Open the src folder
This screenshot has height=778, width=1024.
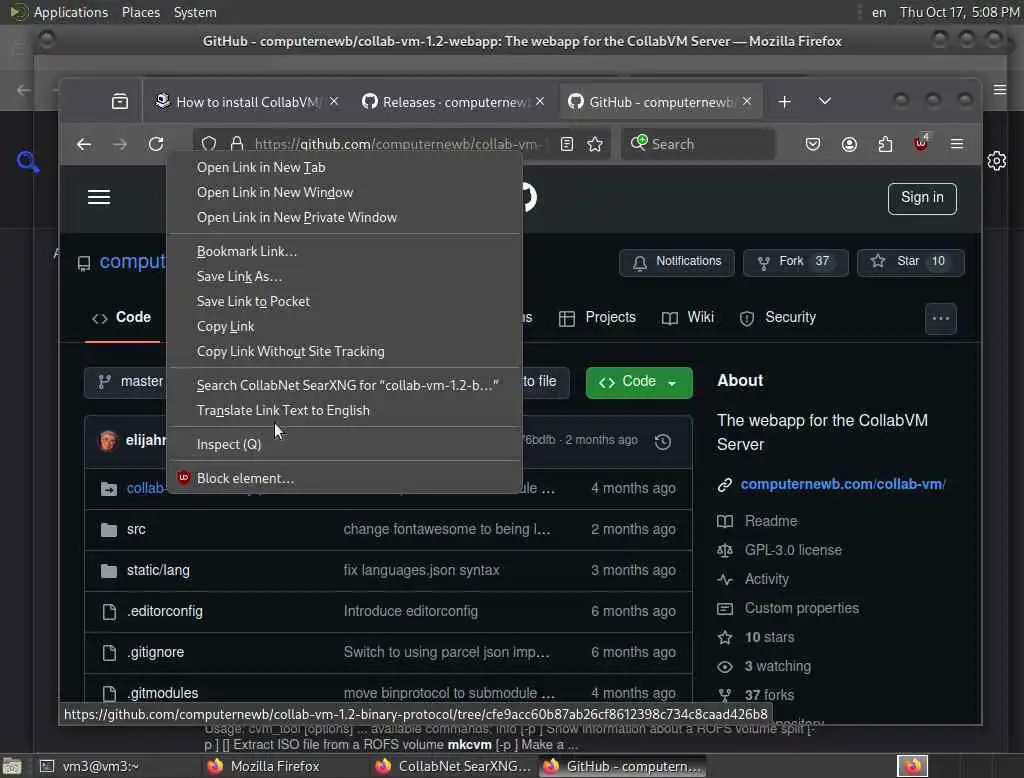click(x=136, y=530)
